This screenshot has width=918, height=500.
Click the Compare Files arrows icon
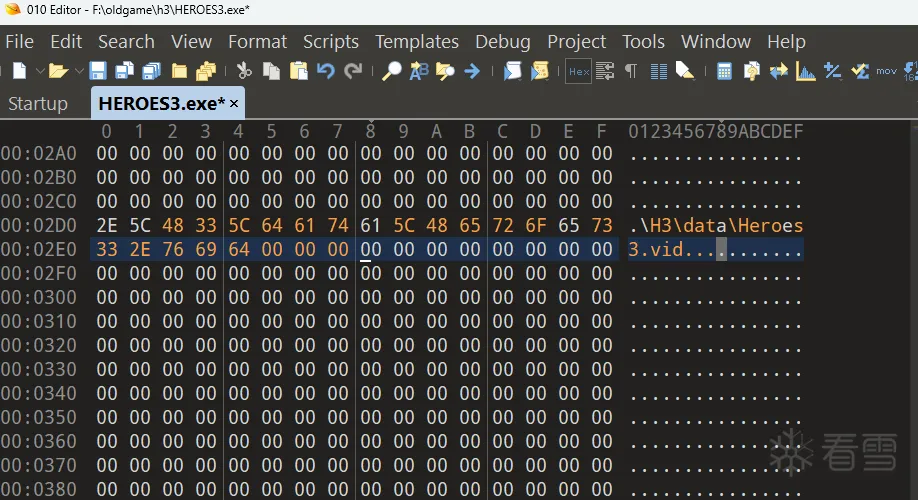pos(778,71)
